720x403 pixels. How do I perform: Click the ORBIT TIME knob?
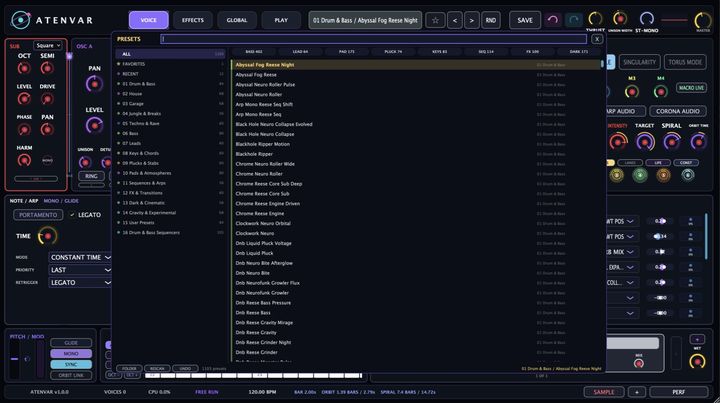pos(698,142)
